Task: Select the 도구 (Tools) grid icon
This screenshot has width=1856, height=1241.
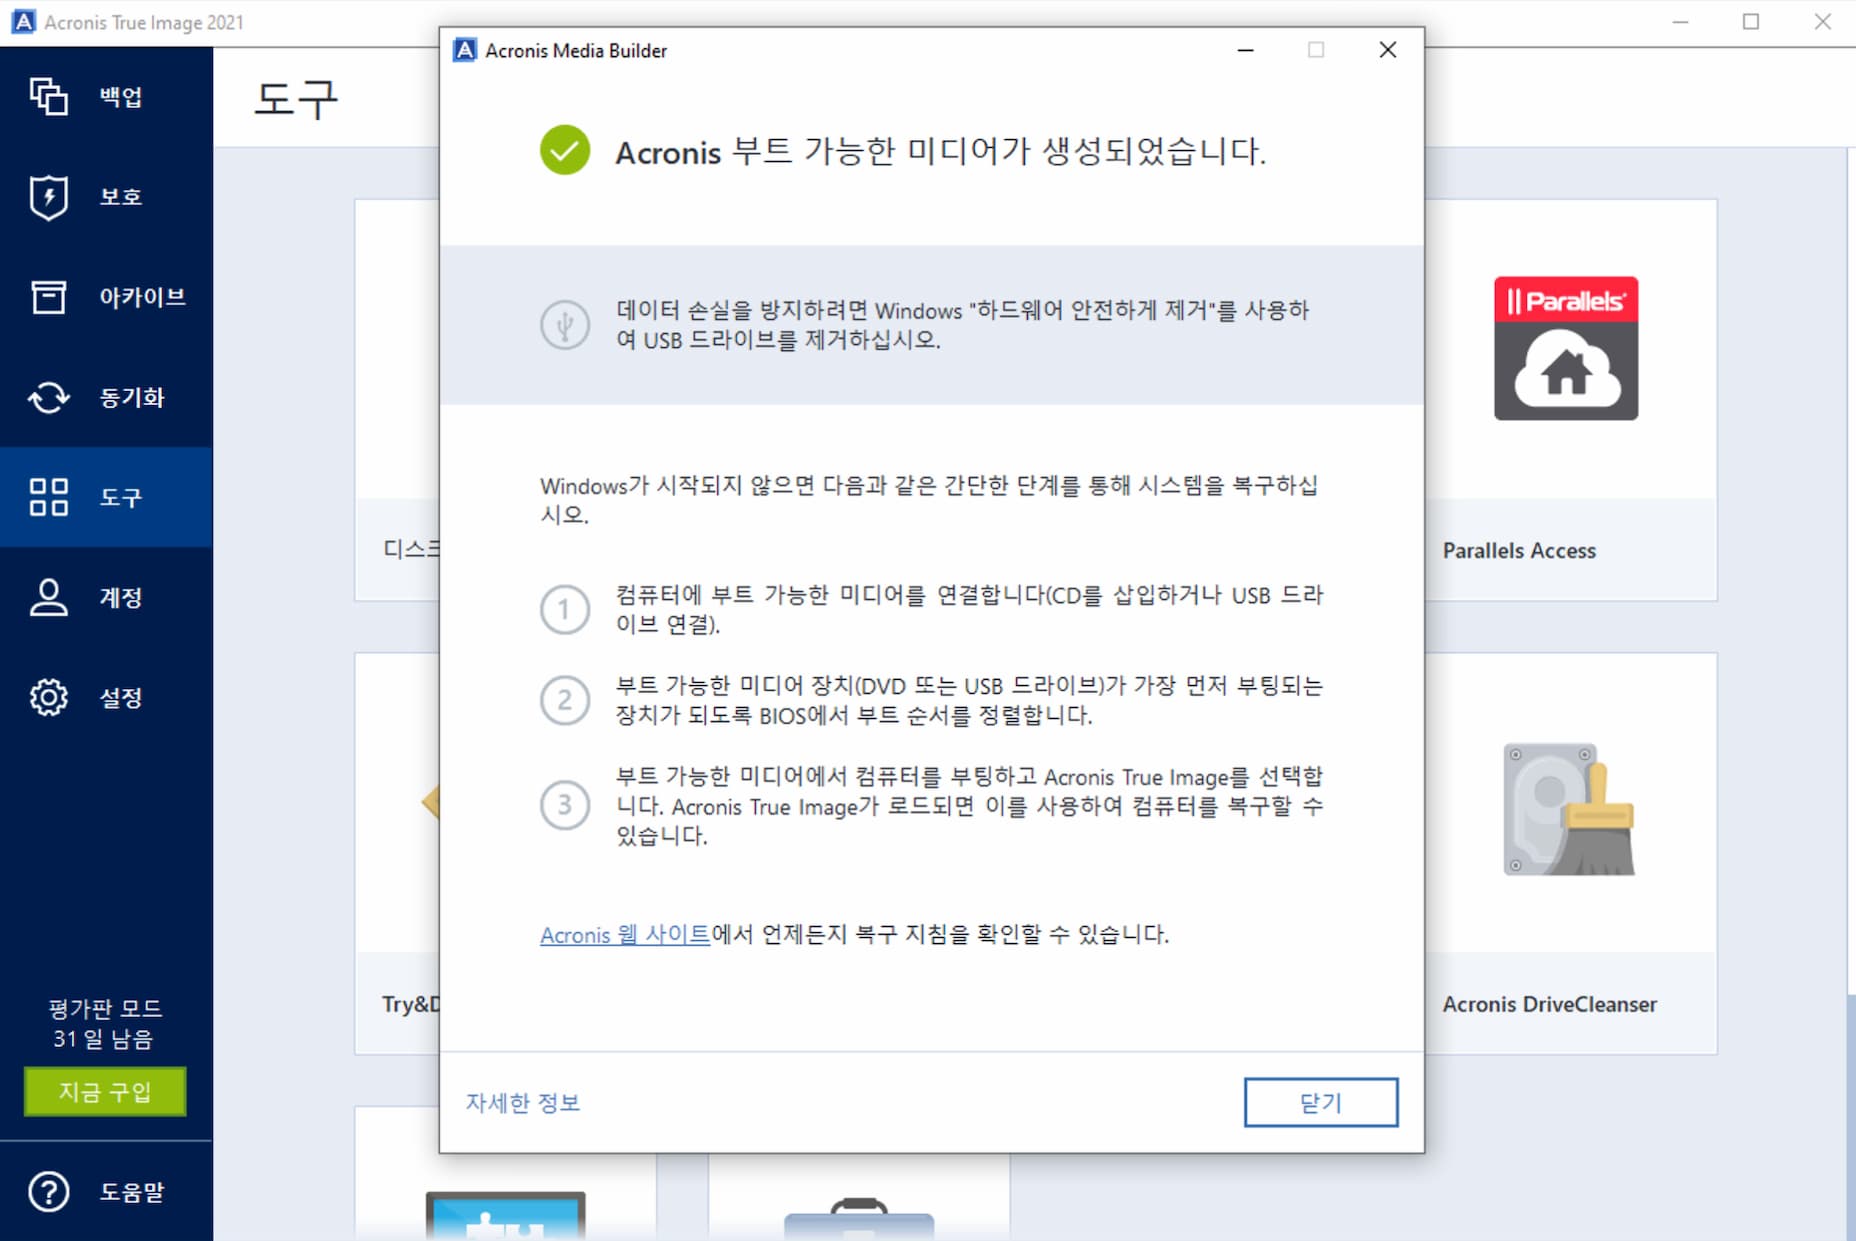Action: (x=48, y=497)
